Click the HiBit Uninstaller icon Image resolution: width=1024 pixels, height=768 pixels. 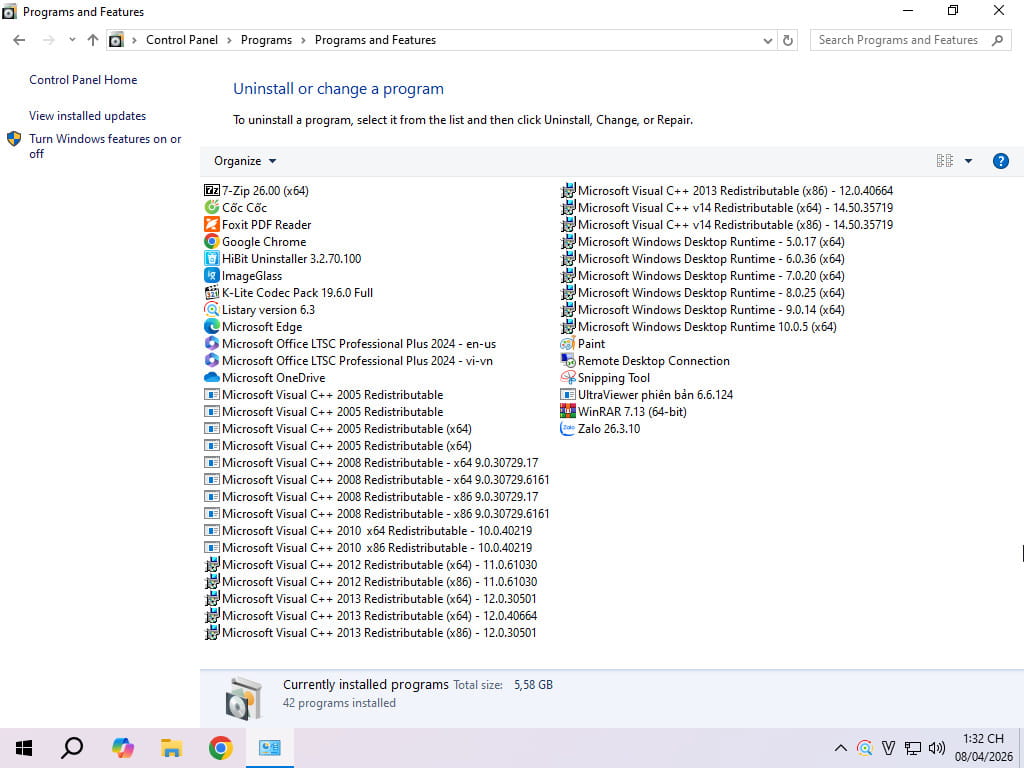pos(212,259)
